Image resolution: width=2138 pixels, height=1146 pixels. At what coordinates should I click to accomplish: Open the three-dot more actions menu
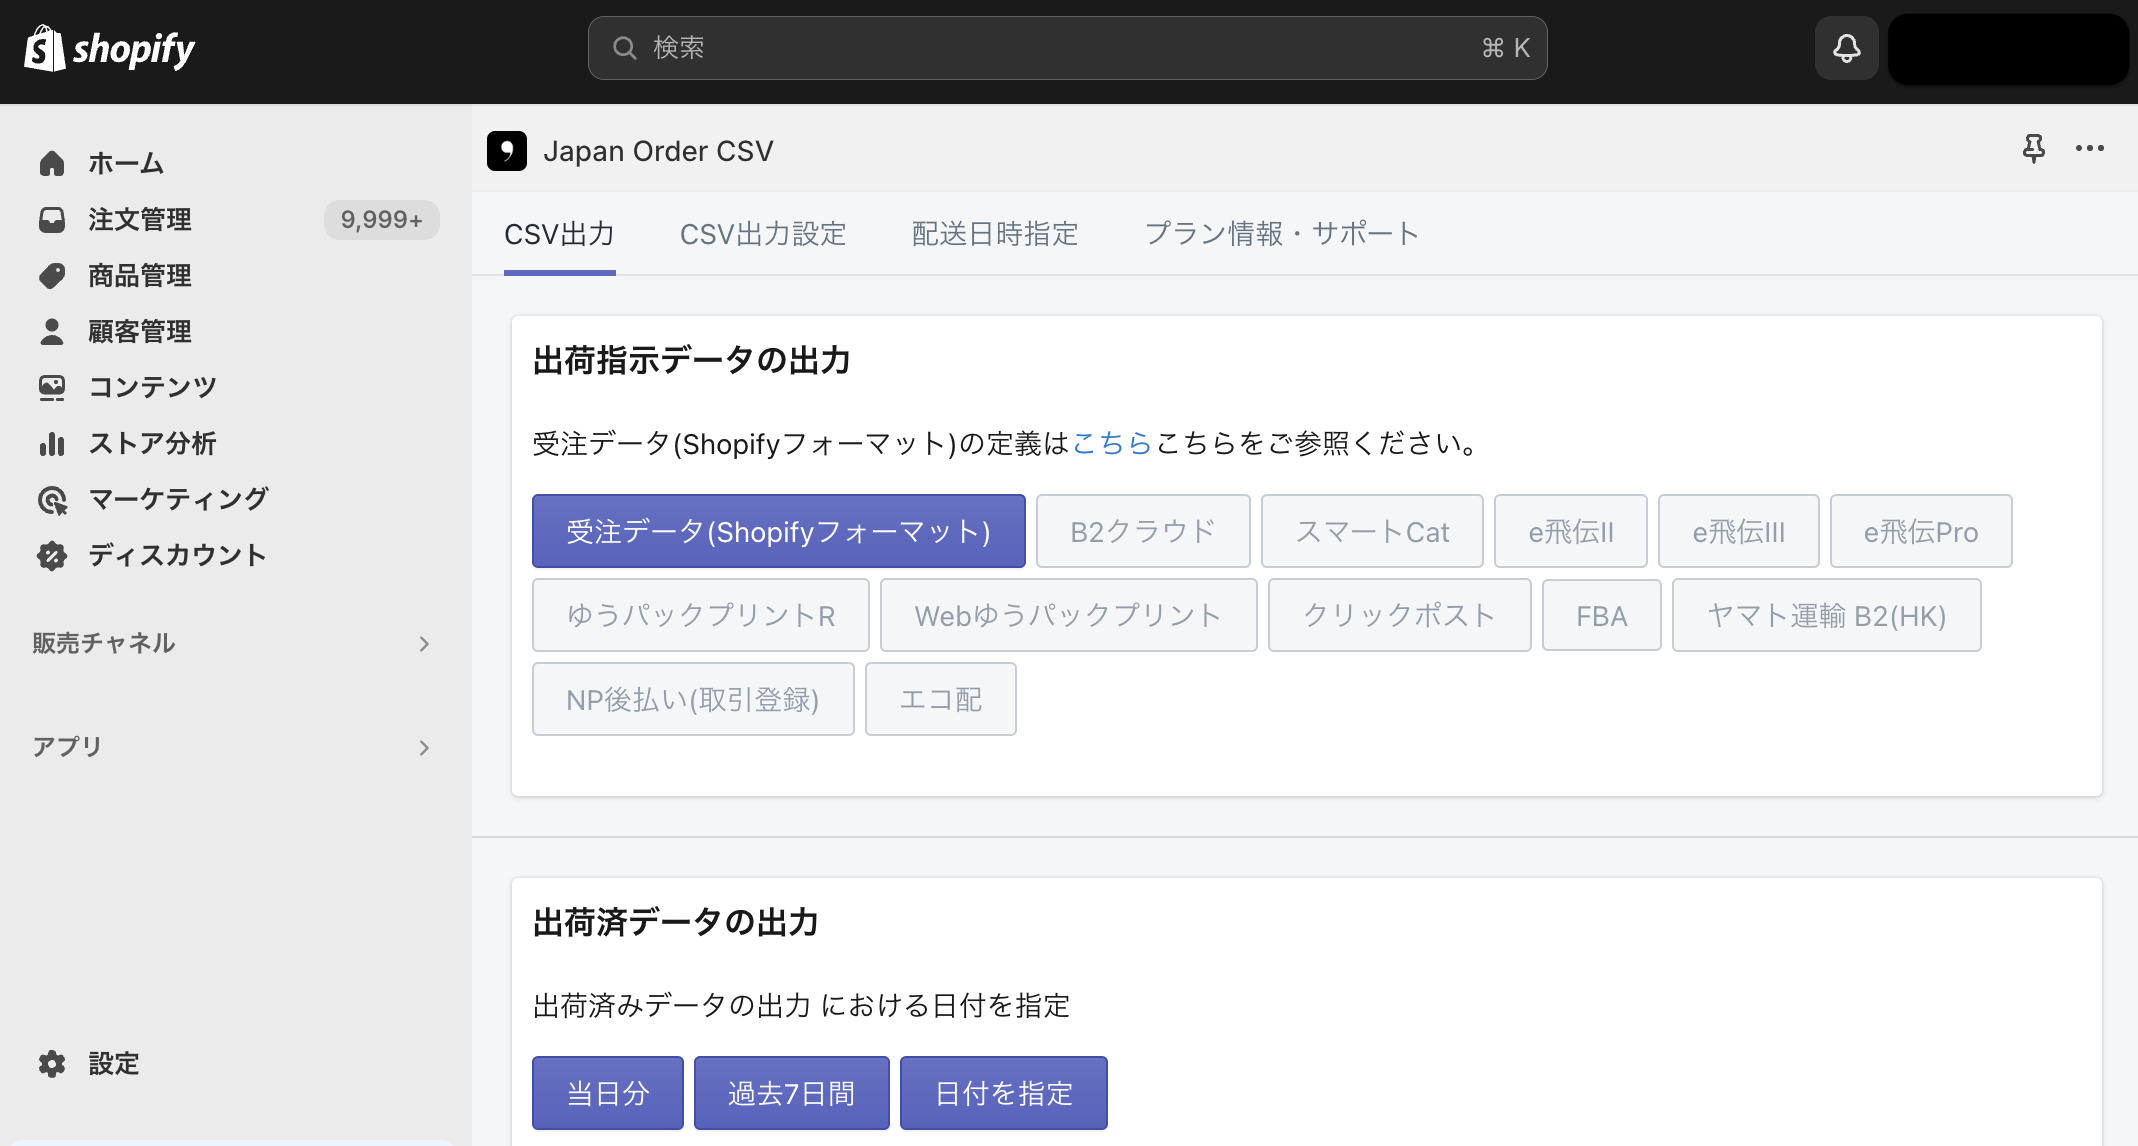coord(2089,149)
